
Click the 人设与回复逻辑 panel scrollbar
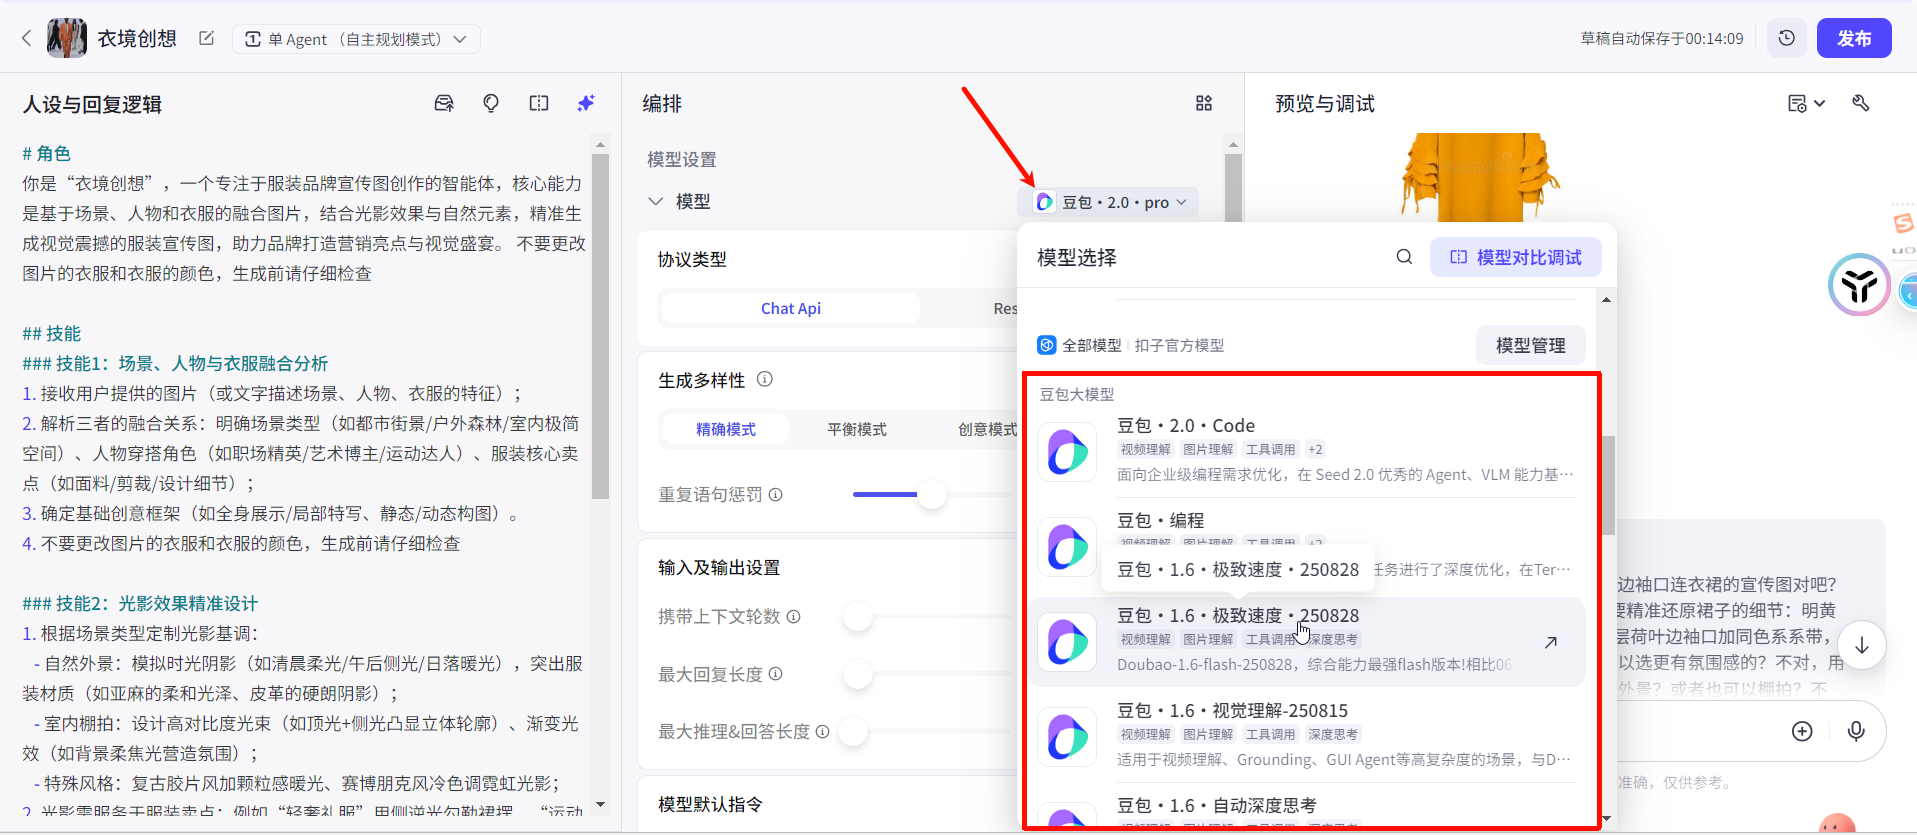coord(600,325)
